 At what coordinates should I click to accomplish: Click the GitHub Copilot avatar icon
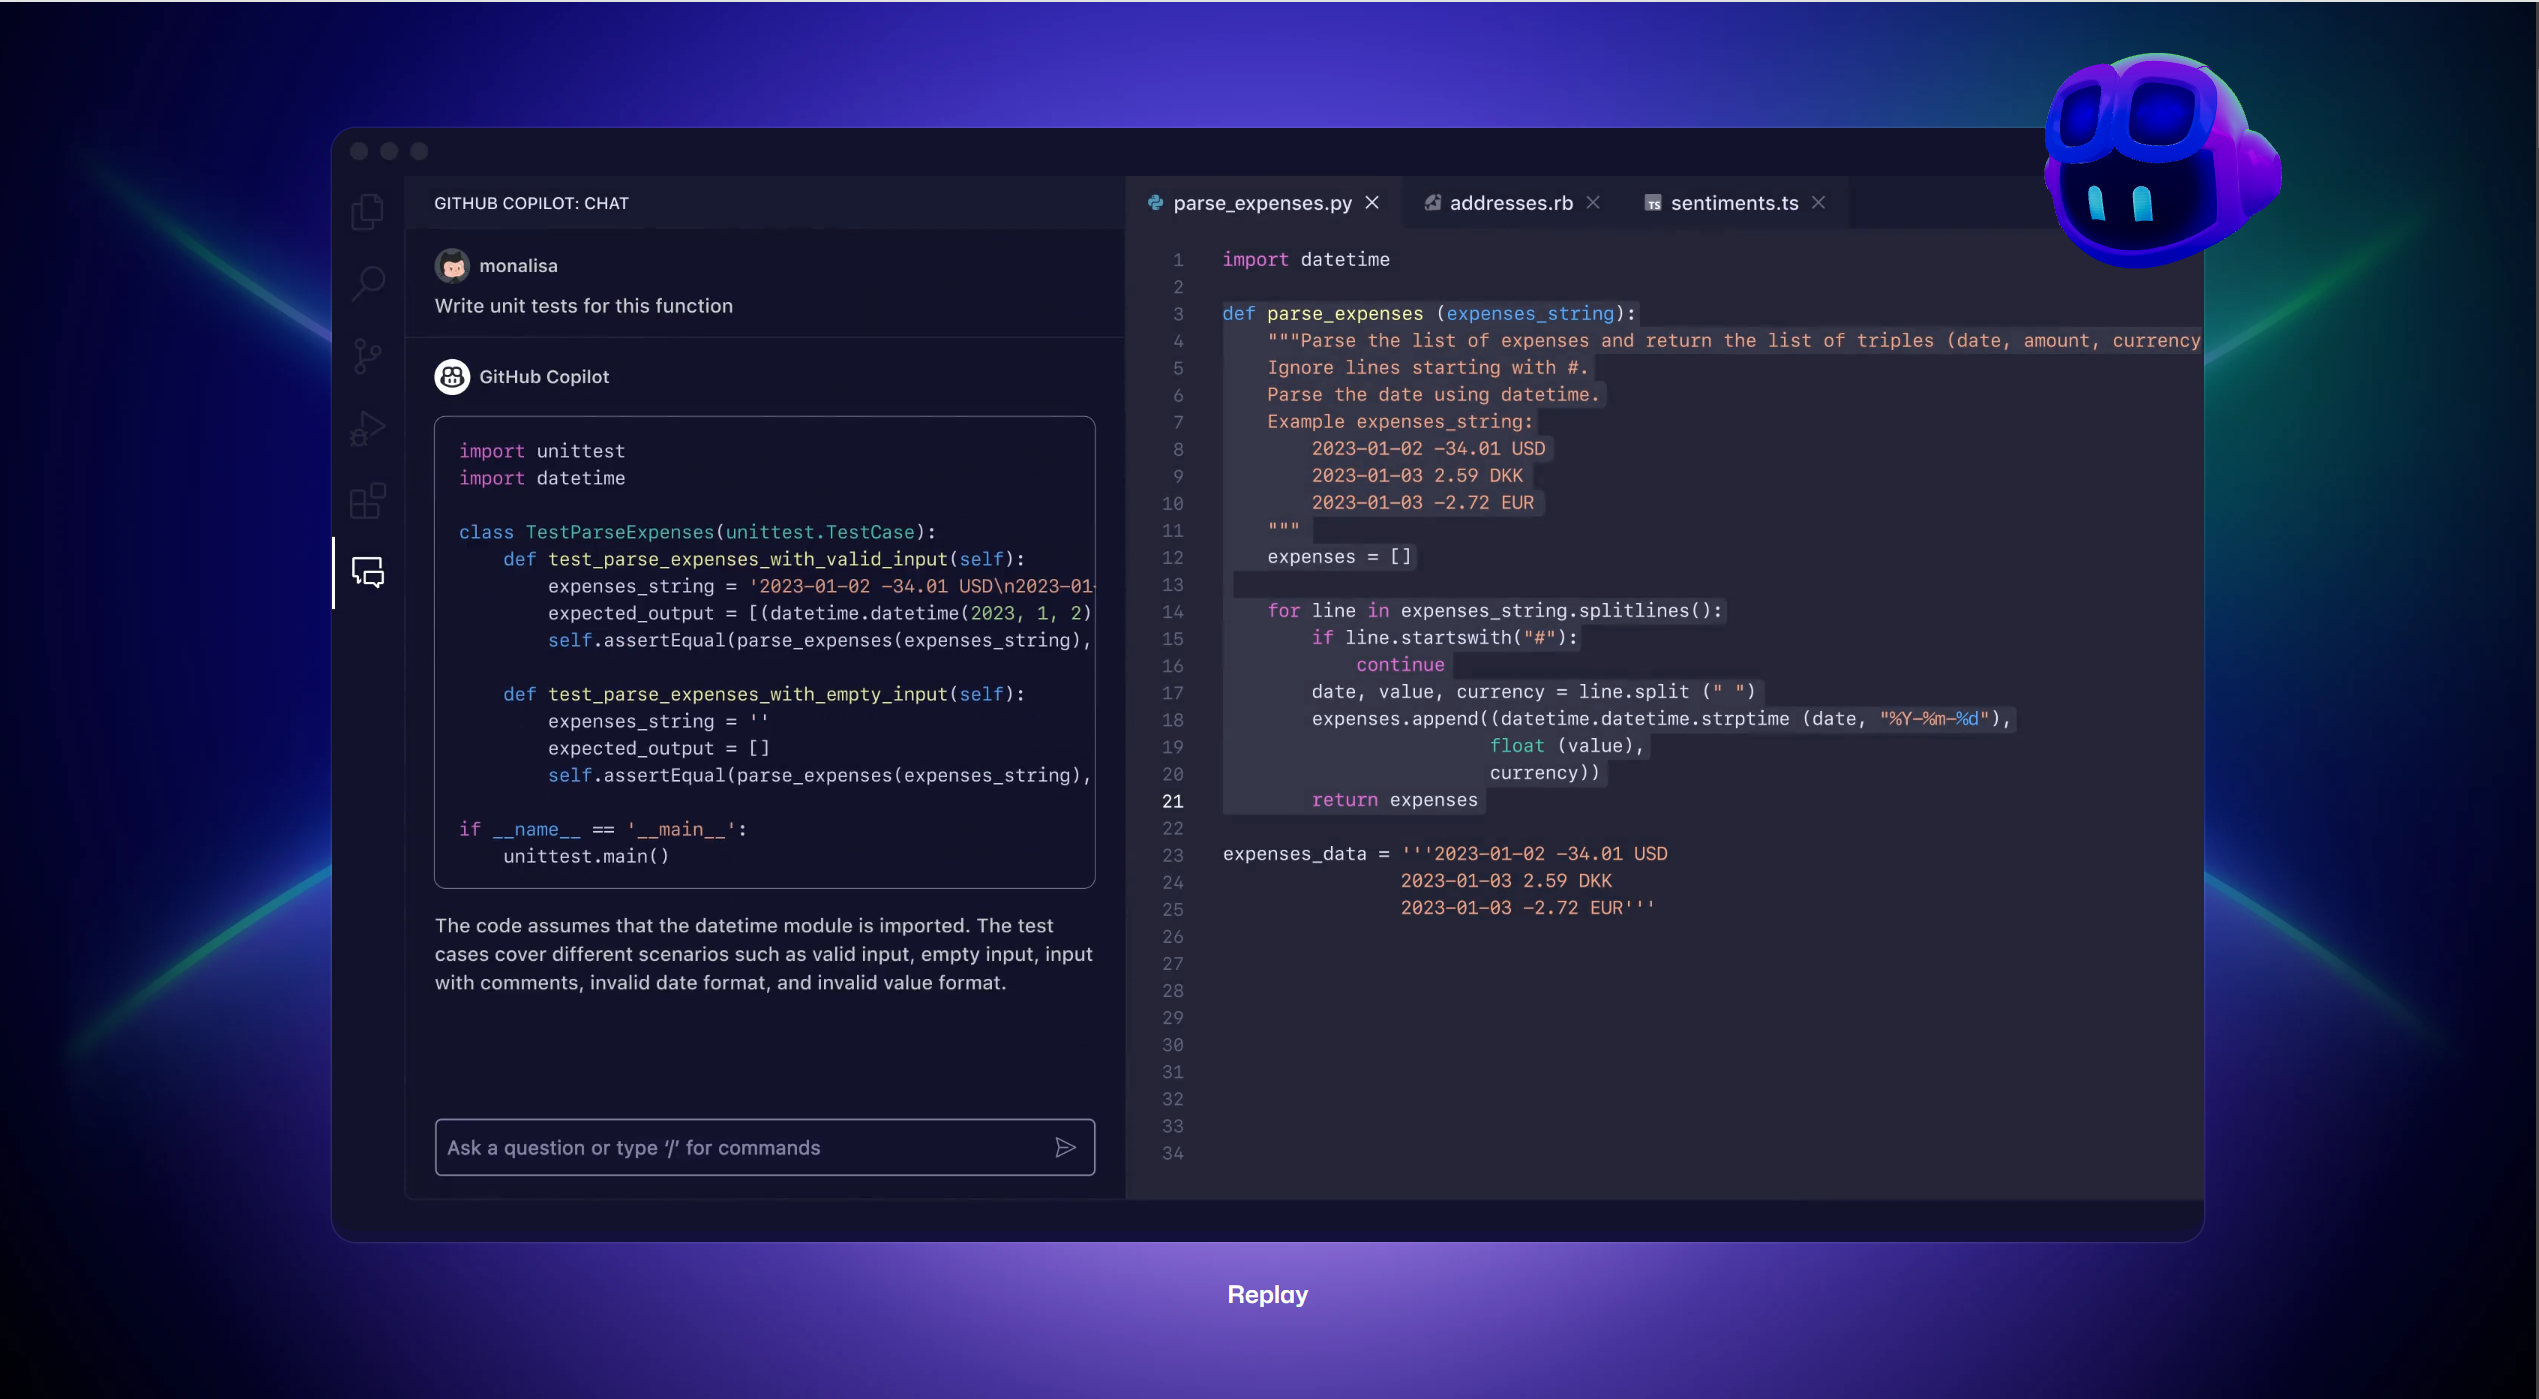452,377
